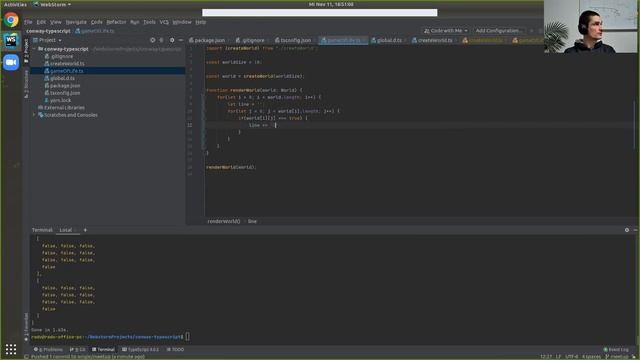This screenshot has width=640, height=360.
Task: Open the Navigate menu
Action: (x=76, y=22)
